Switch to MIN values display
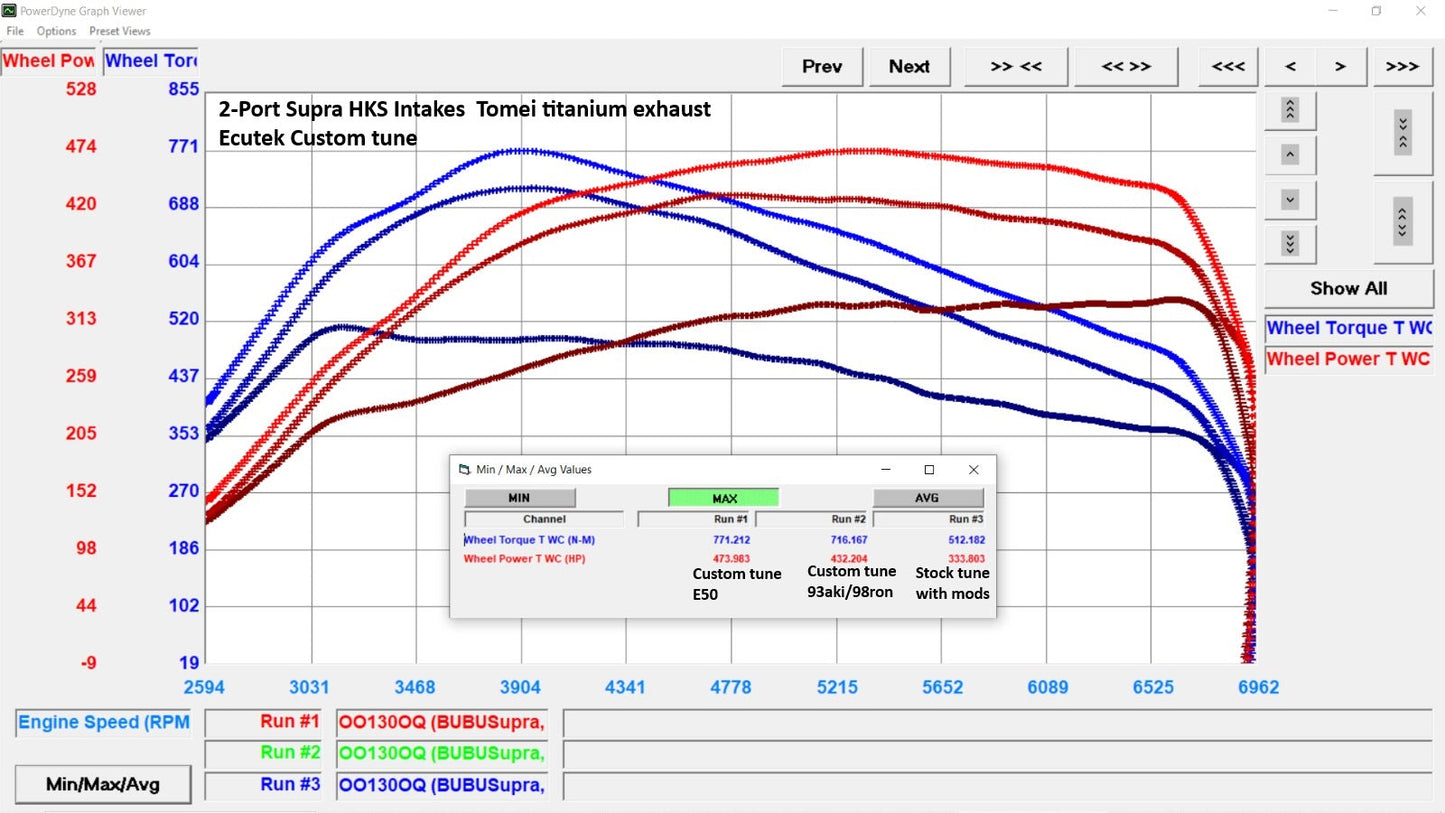The image size is (1445, 813). click(x=520, y=498)
